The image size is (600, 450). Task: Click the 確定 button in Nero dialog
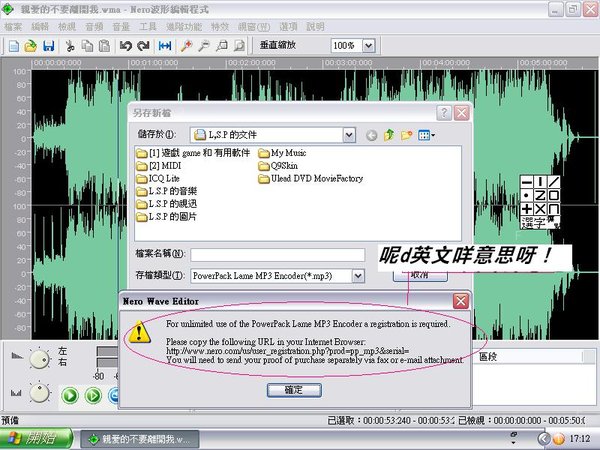[x=294, y=390]
